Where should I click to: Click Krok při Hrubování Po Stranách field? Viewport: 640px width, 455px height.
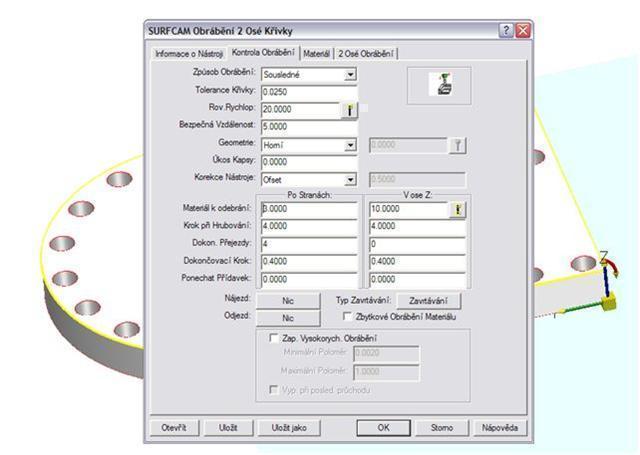click(x=309, y=226)
